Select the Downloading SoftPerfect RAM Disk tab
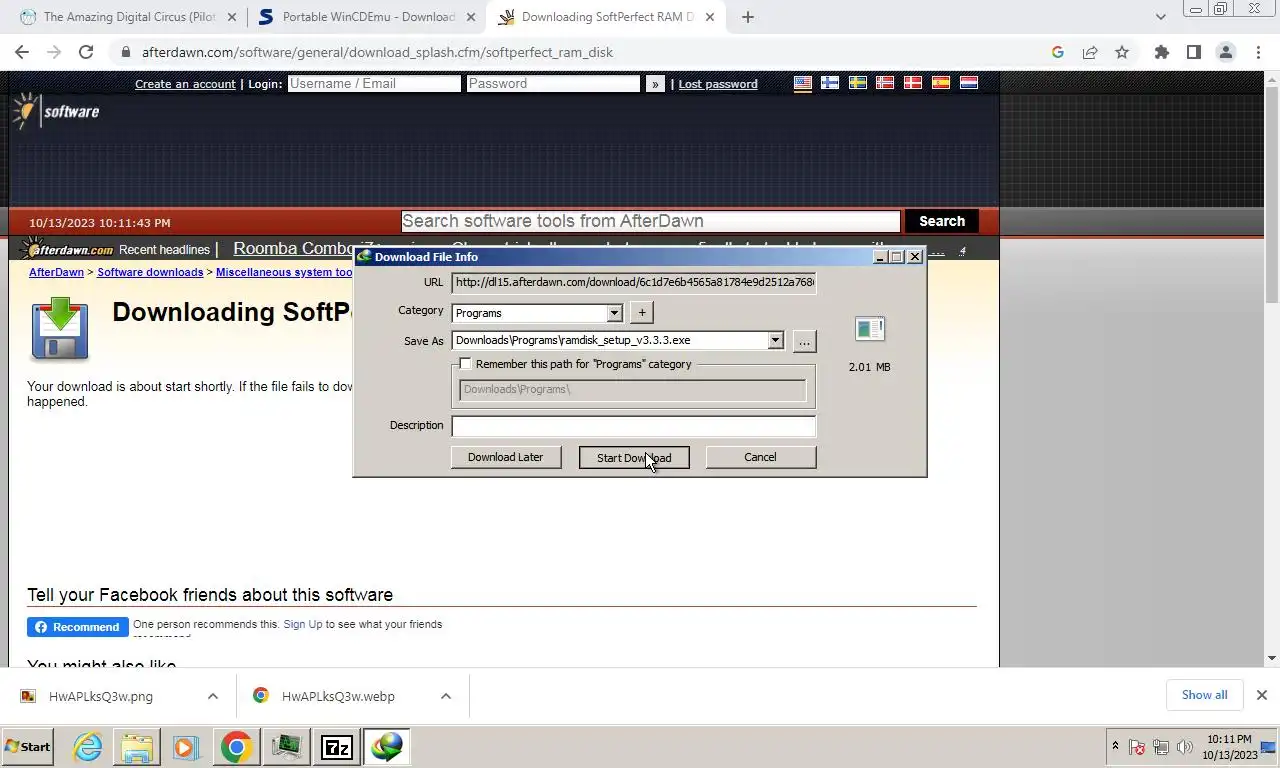1280x768 pixels. [x=606, y=17]
